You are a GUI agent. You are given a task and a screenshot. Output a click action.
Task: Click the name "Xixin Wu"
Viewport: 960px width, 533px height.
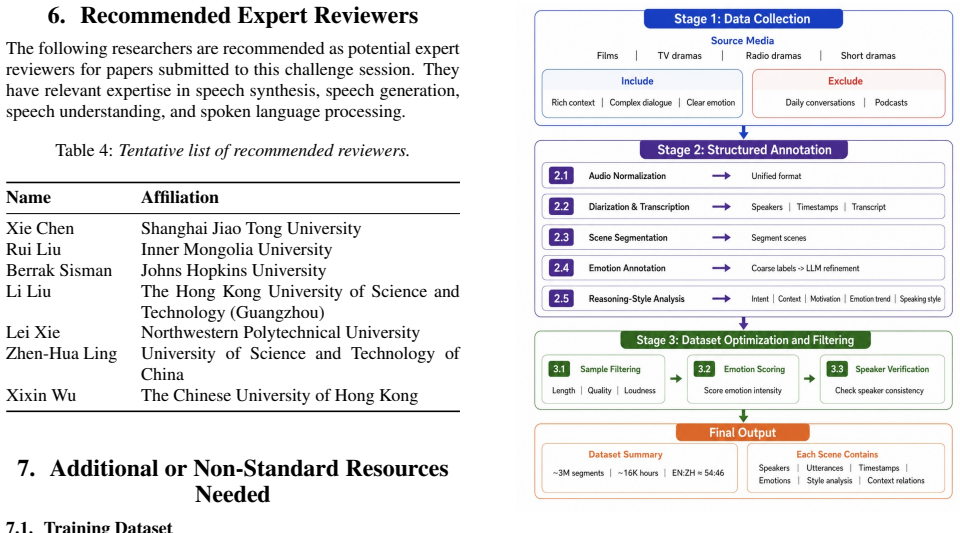[41, 395]
